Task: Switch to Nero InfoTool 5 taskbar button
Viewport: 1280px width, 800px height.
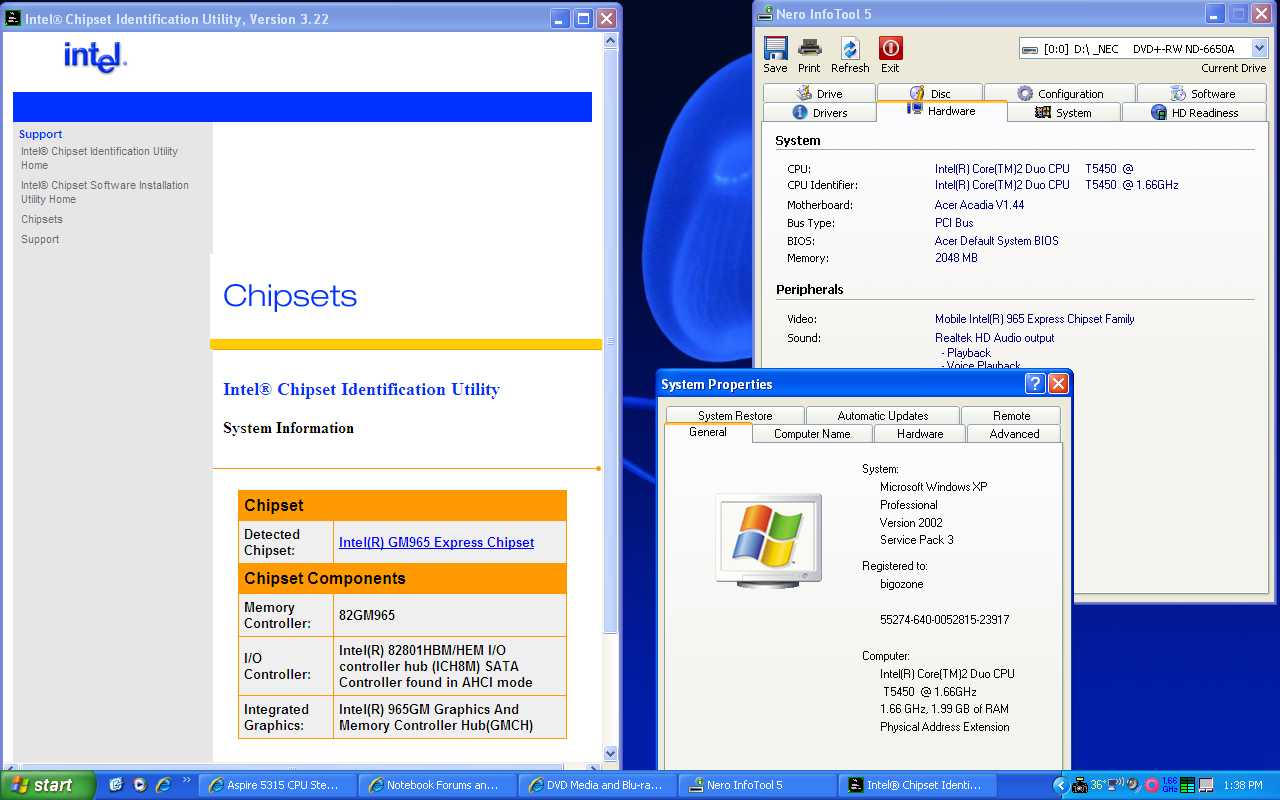Action: click(758, 785)
